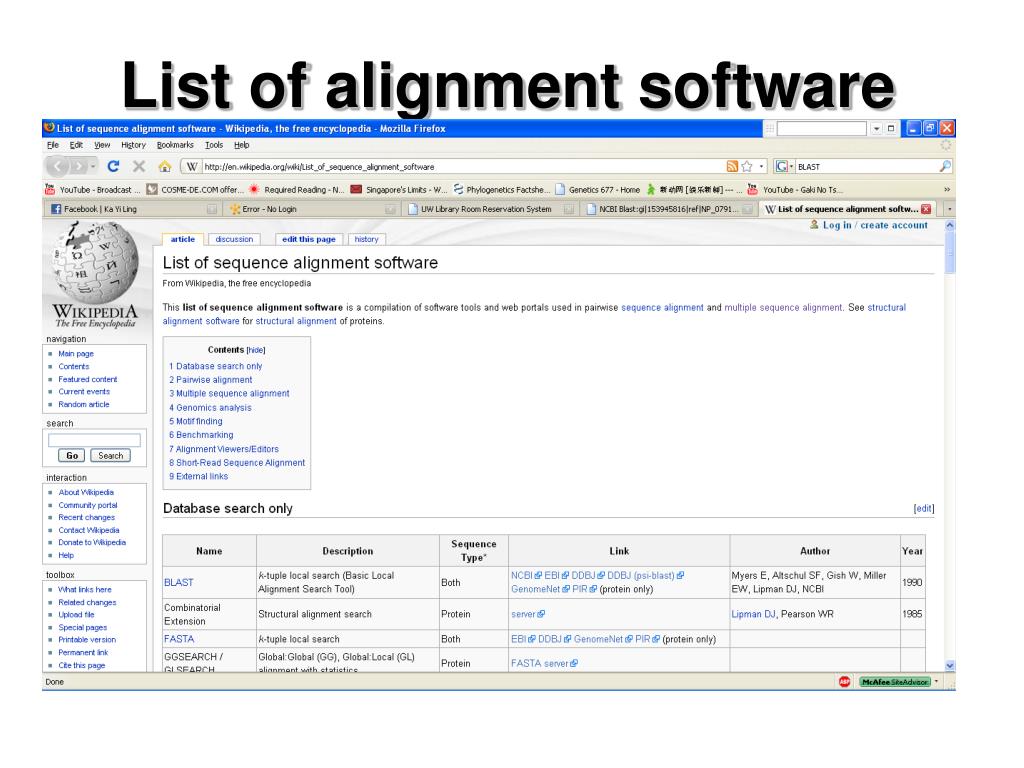Open Singapore's Limits bookmark
Image resolution: width=1024 pixels, height=768 pixels.
398,189
